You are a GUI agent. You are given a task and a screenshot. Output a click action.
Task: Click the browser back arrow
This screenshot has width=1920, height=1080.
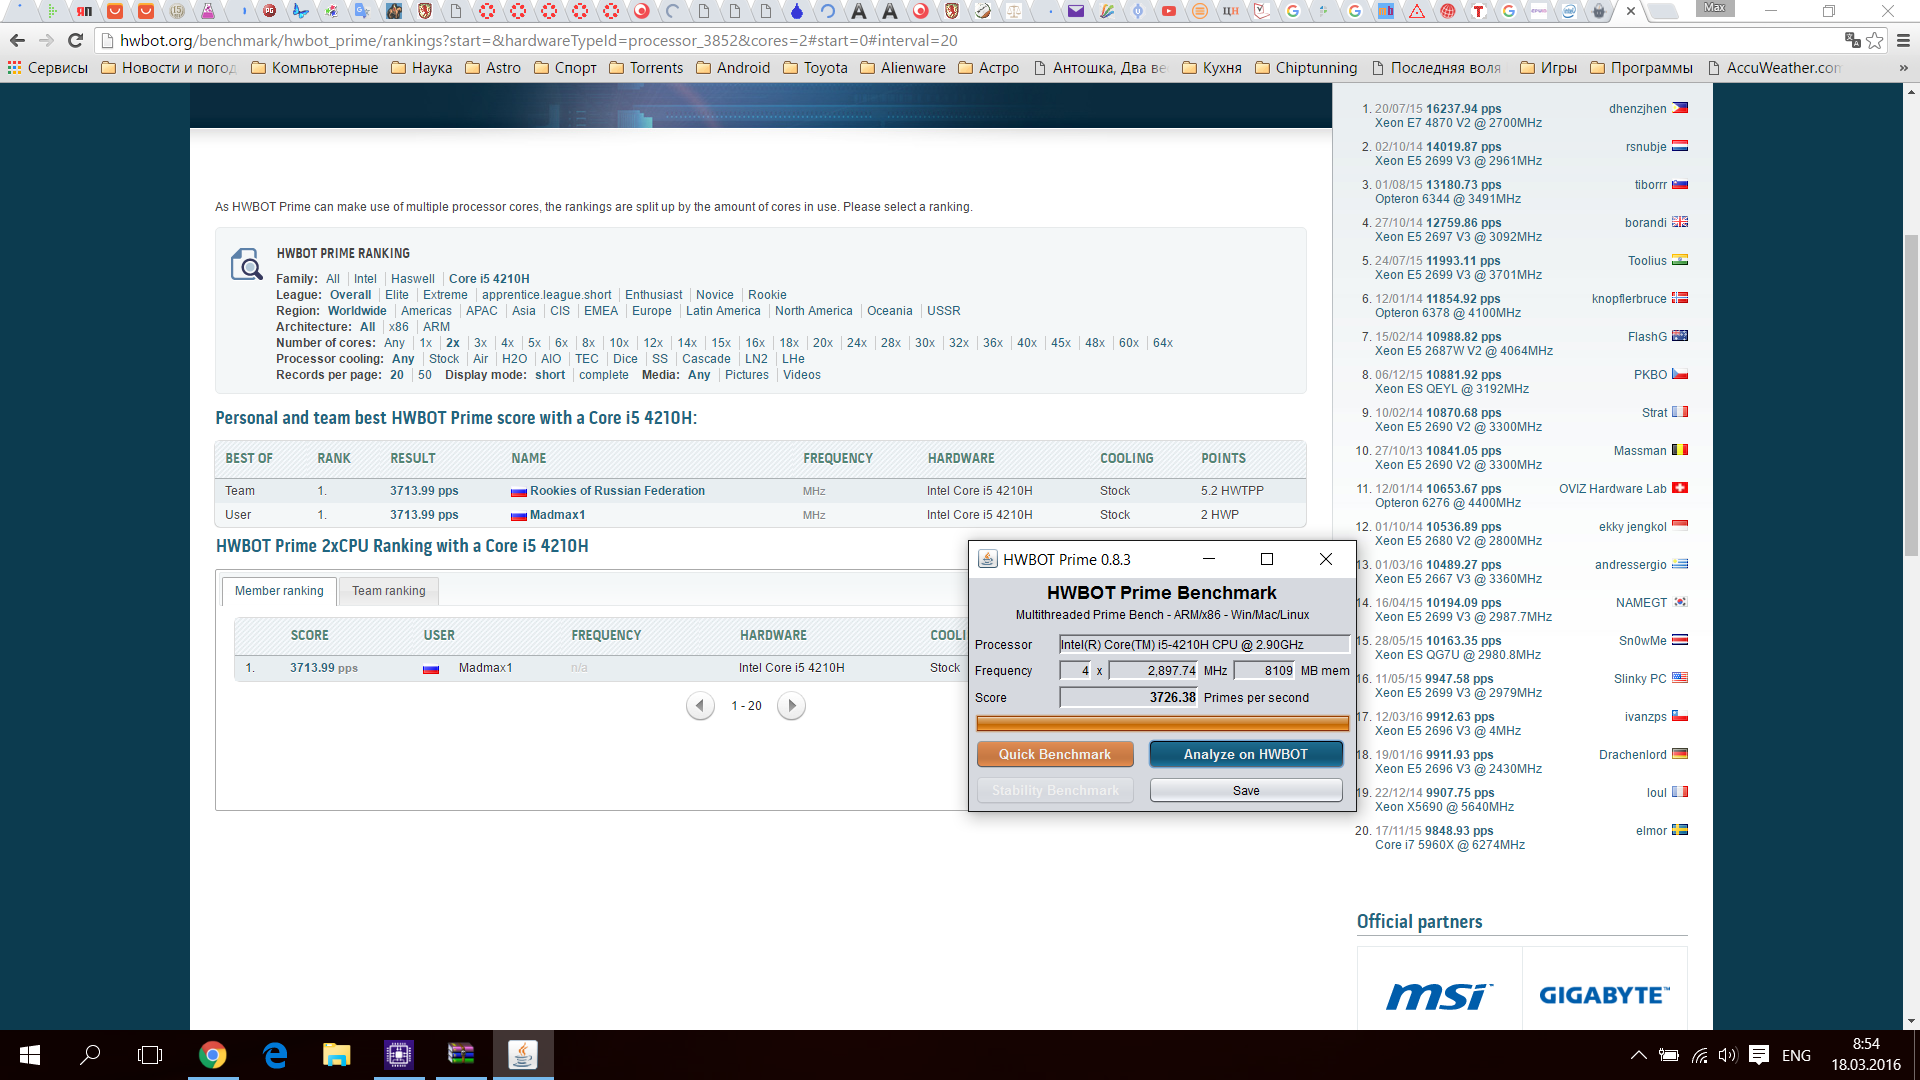pos(17,41)
